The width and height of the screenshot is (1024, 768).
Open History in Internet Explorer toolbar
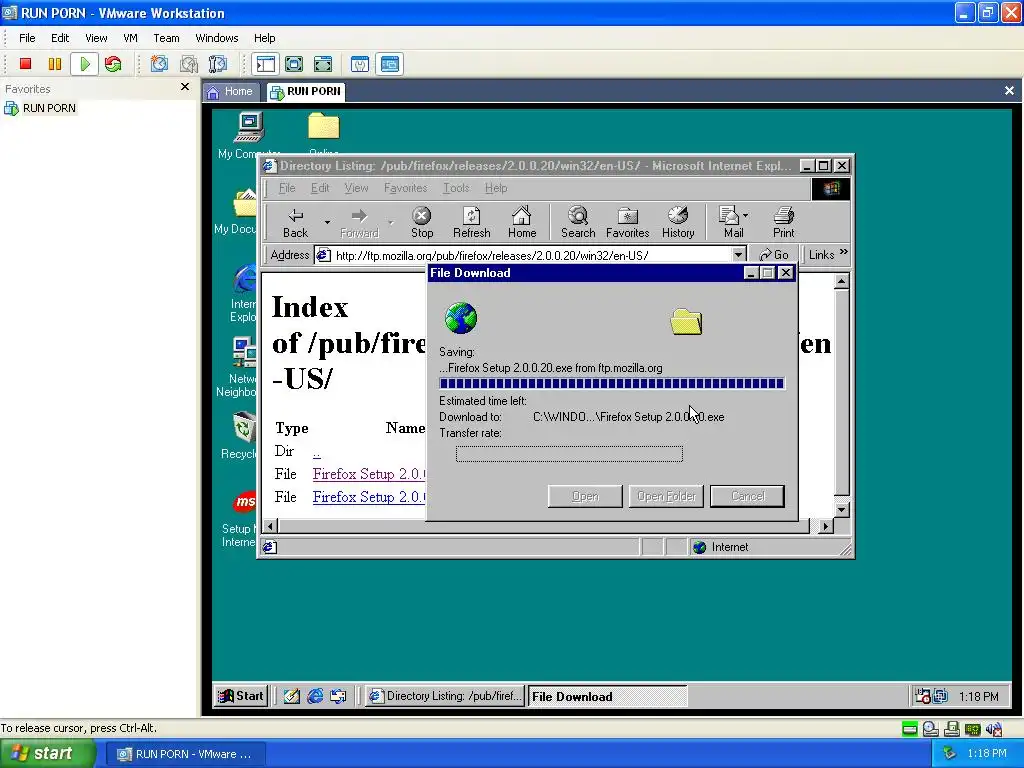[x=678, y=223]
